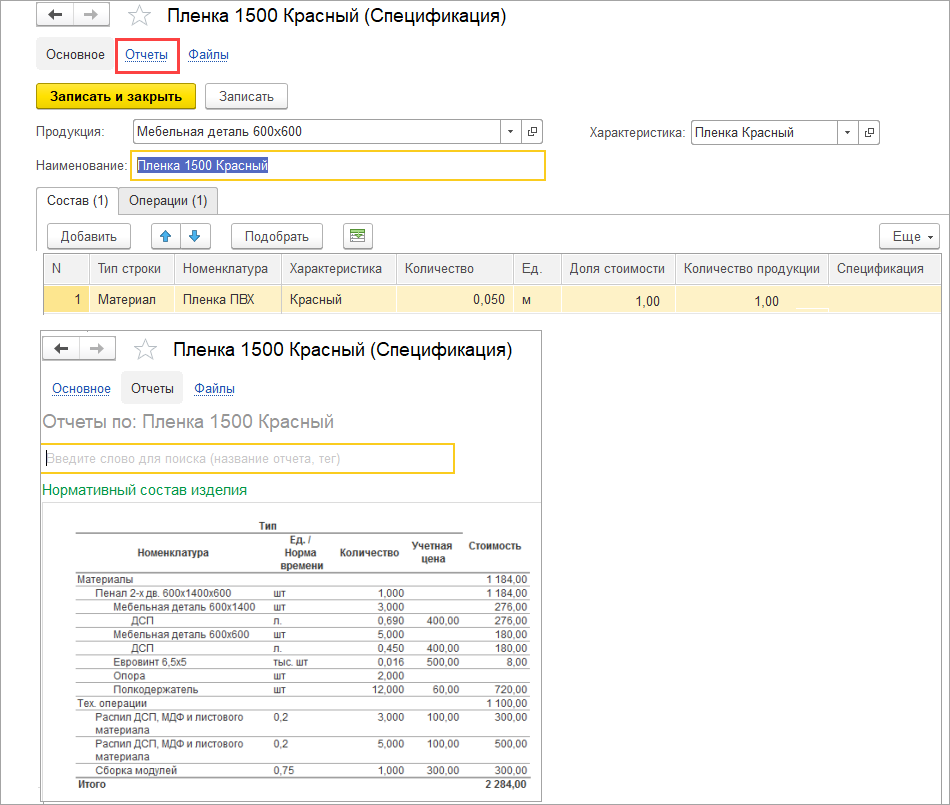Screen dimensions: 950x805
Task: Move the row down with the blue down arrow
Action: point(194,236)
